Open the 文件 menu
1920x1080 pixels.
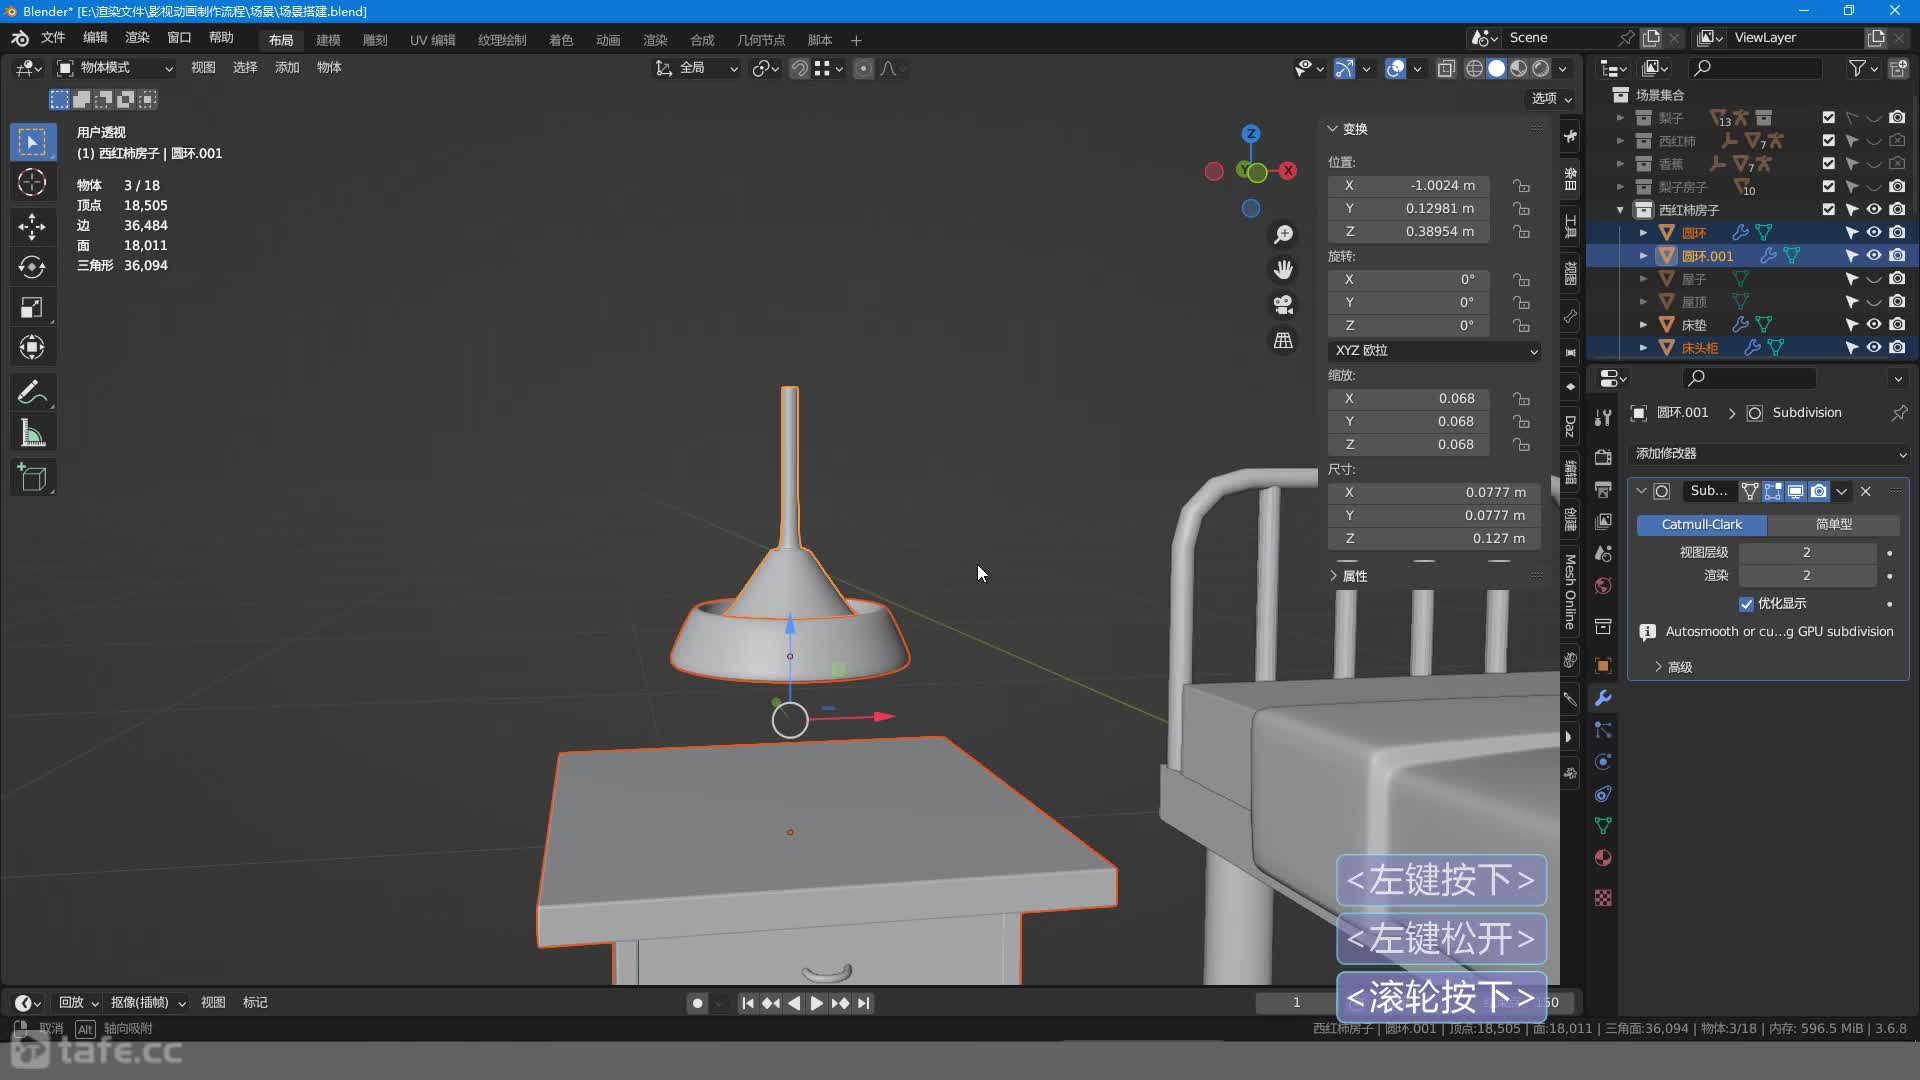coord(53,38)
